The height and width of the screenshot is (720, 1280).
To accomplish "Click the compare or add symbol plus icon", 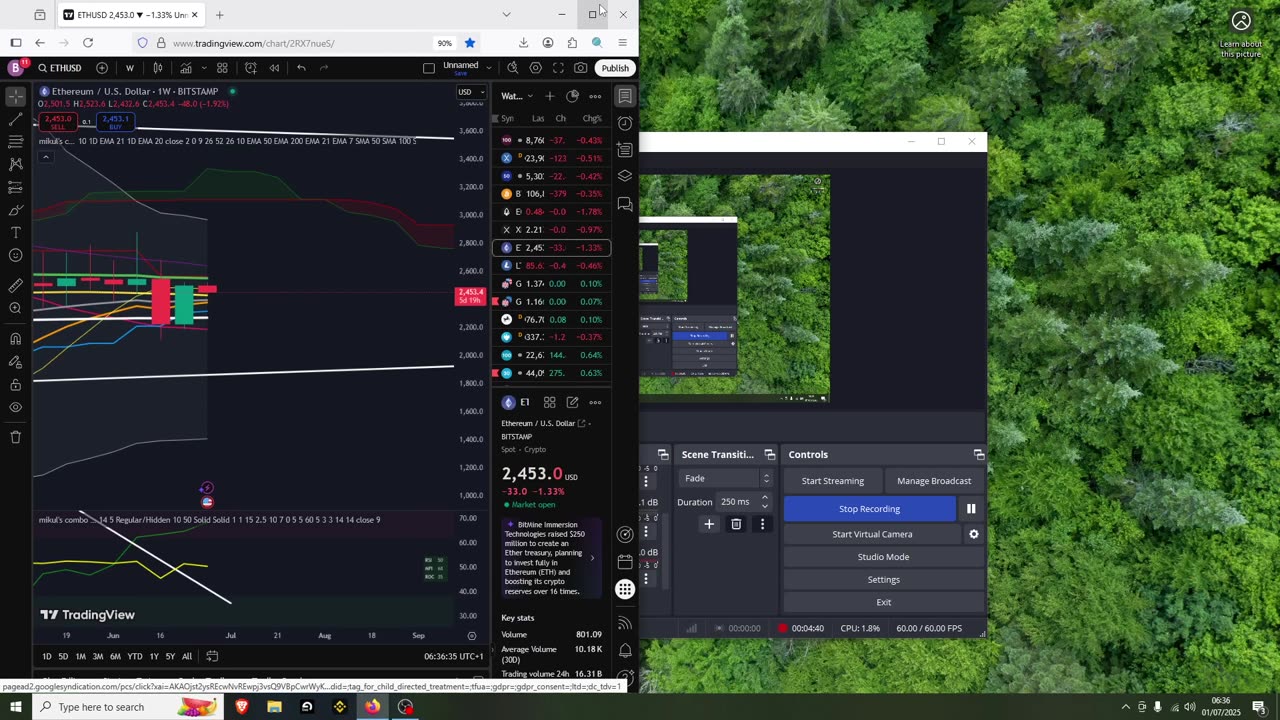I will [102, 68].
